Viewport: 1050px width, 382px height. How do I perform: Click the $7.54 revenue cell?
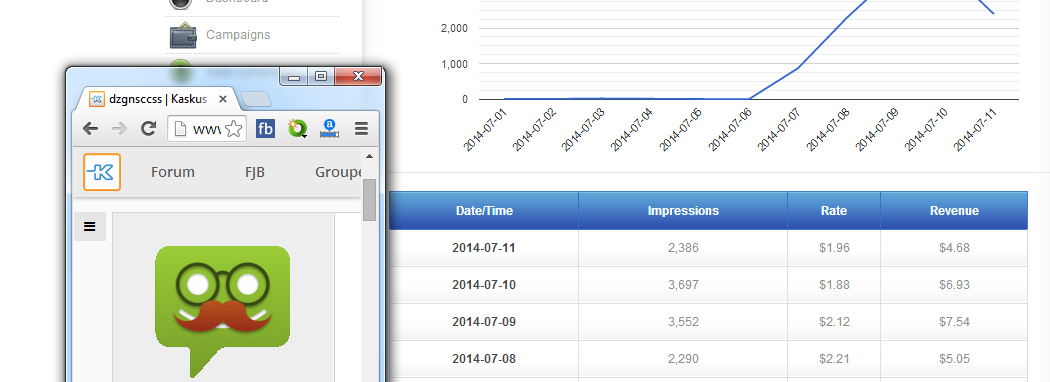[954, 322]
